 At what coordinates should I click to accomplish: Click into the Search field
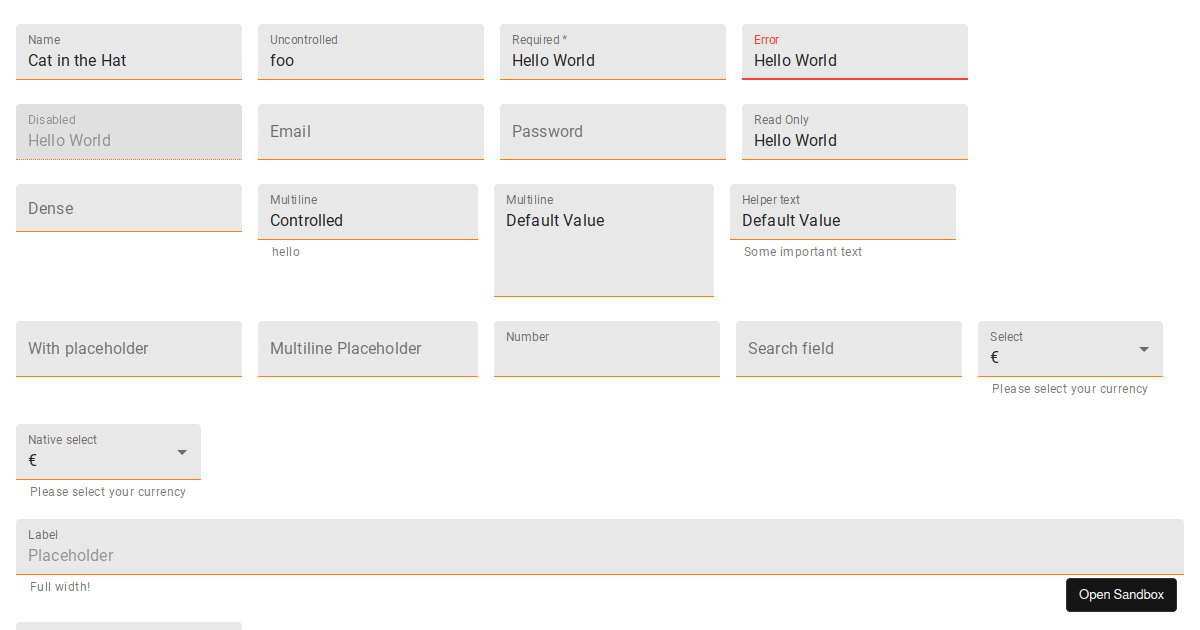coord(849,349)
